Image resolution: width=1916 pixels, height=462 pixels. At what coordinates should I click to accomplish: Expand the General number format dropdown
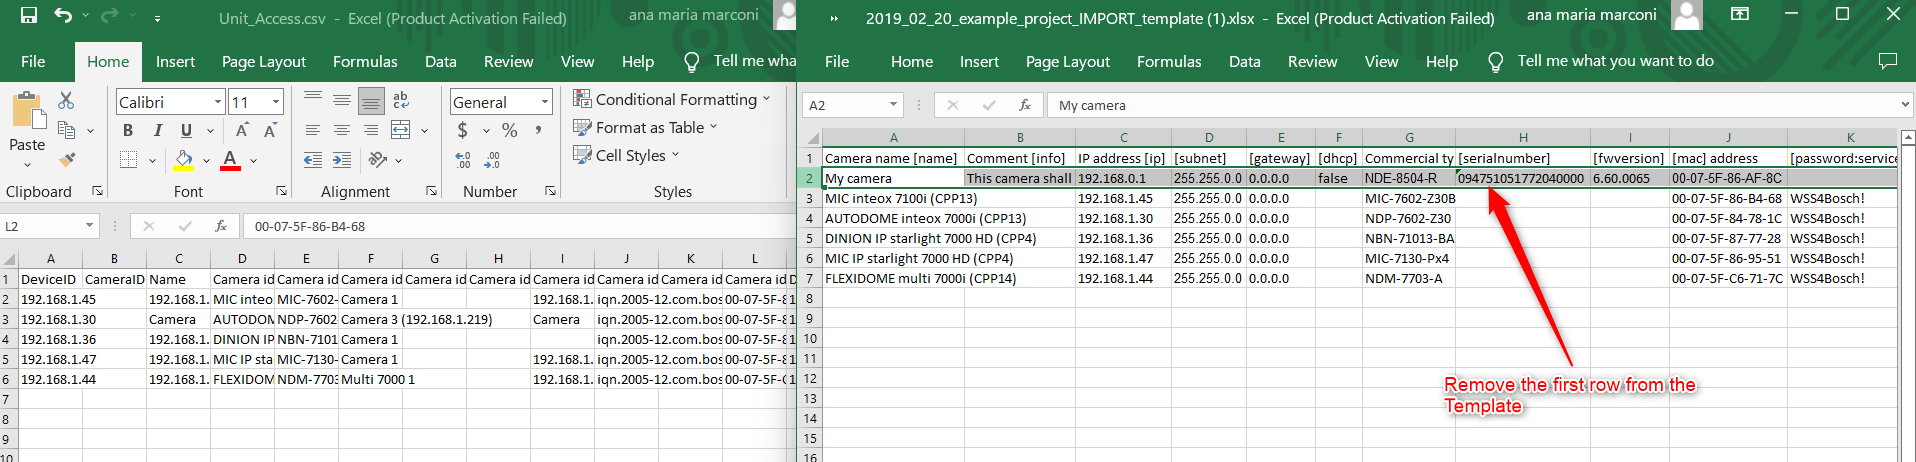pos(545,102)
